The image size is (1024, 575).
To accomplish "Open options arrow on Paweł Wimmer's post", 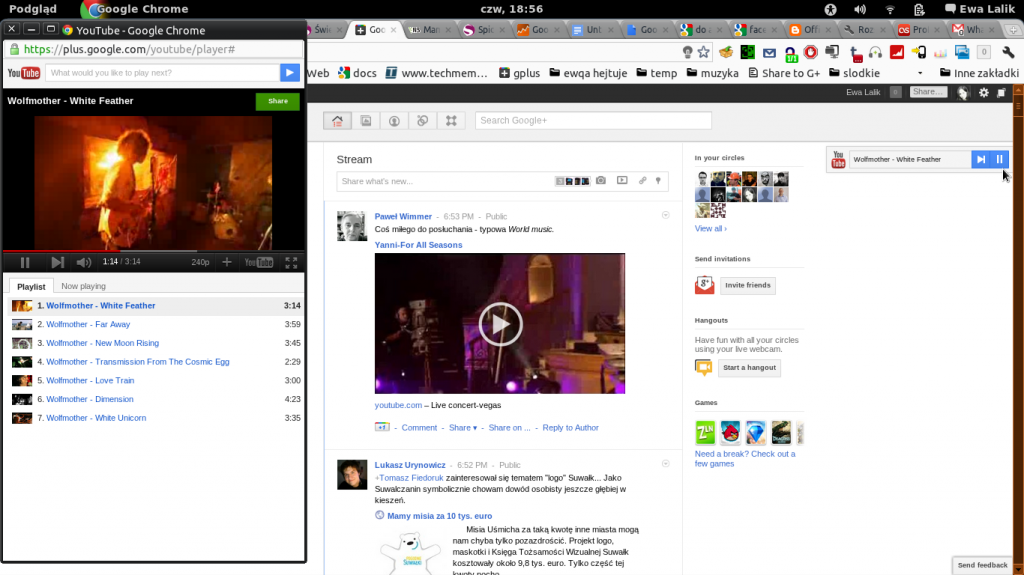I will (665, 215).
